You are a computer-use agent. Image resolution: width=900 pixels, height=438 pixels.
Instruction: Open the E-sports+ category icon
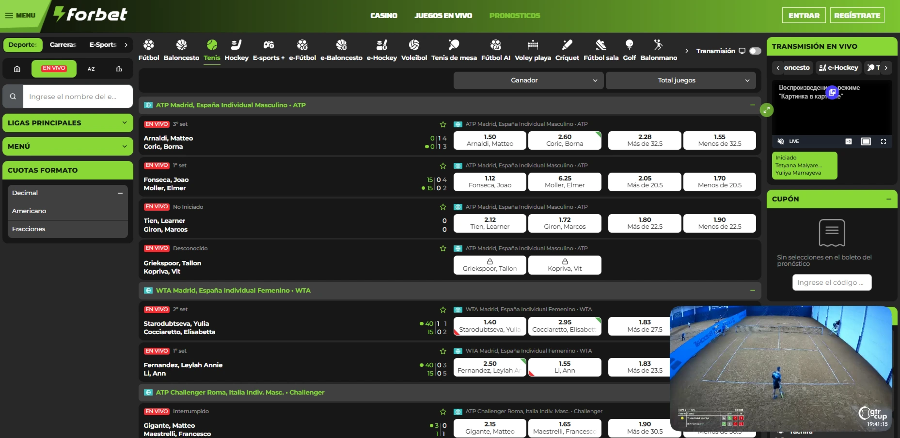click(x=269, y=50)
